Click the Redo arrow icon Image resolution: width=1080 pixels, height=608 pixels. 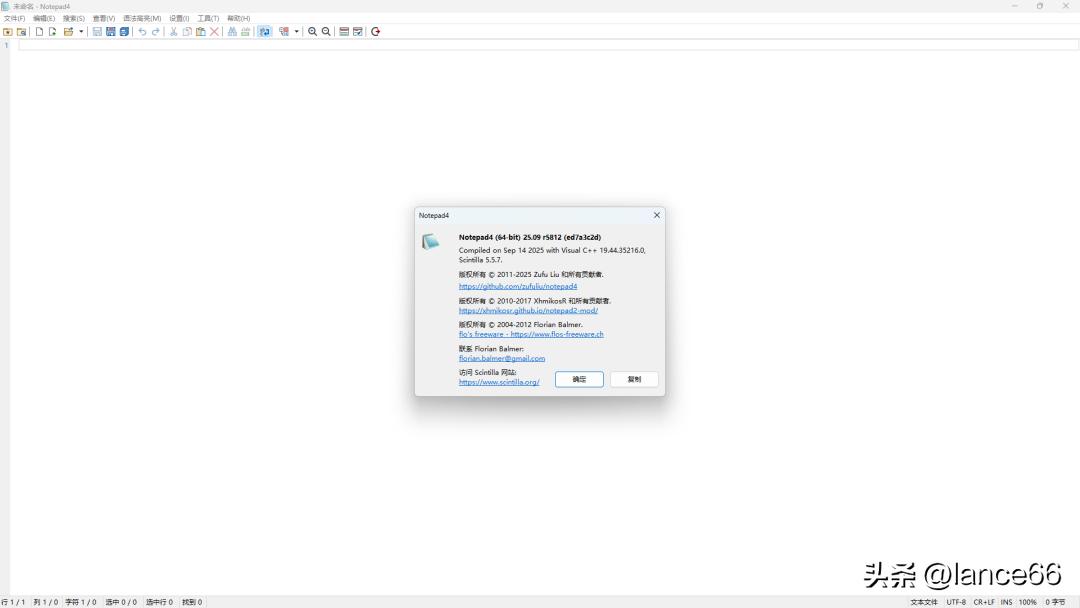[156, 32]
